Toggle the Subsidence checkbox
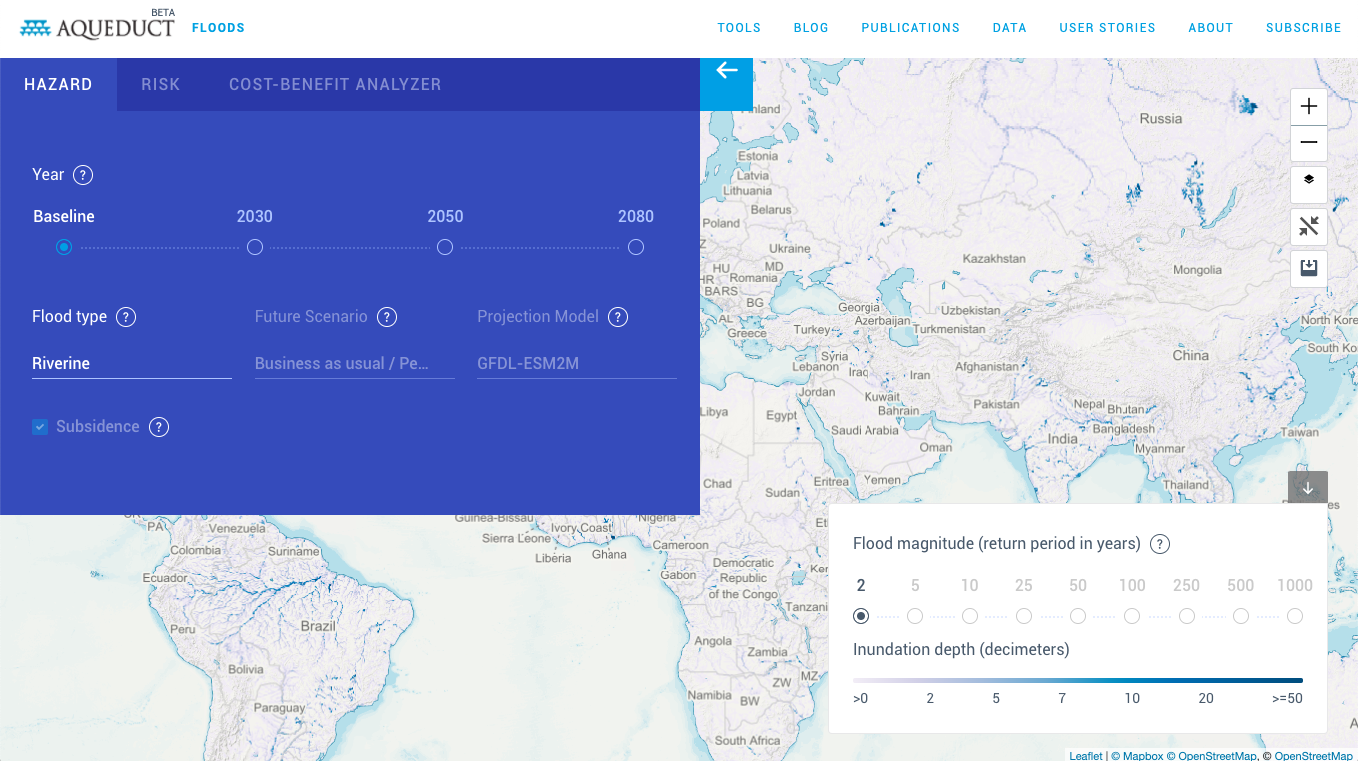1358x761 pixels. pos(40,427)
